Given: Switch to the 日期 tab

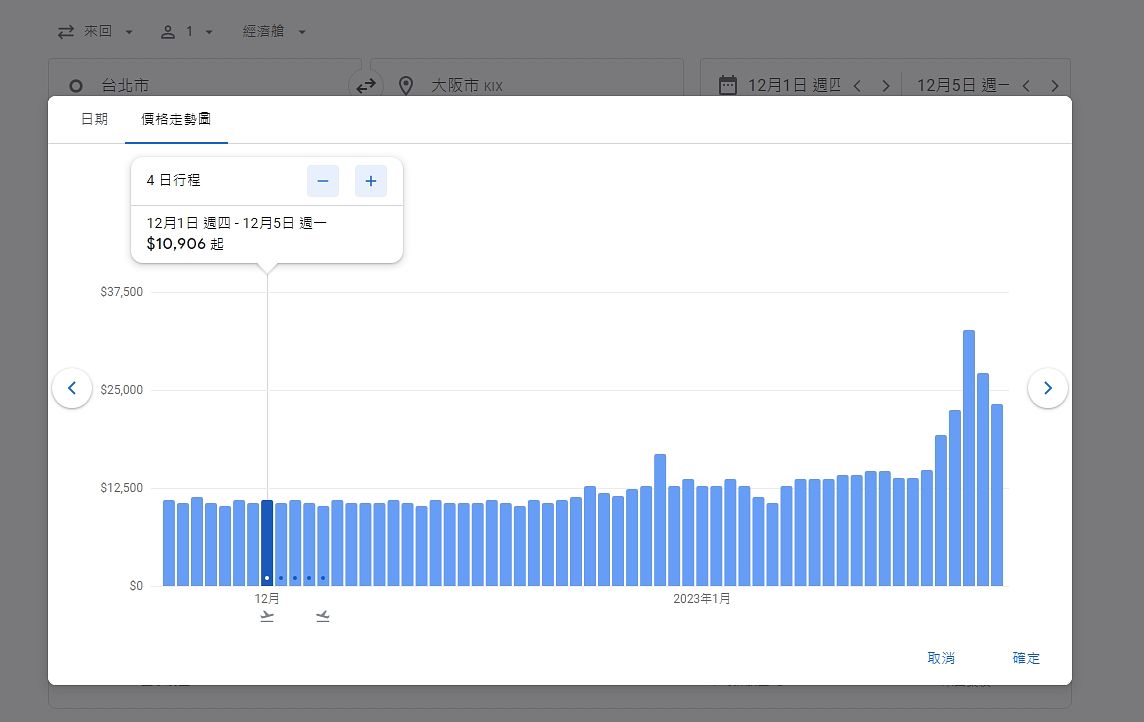Looking at the screenshot, I should pyautogui.click(x=94, y=119).
